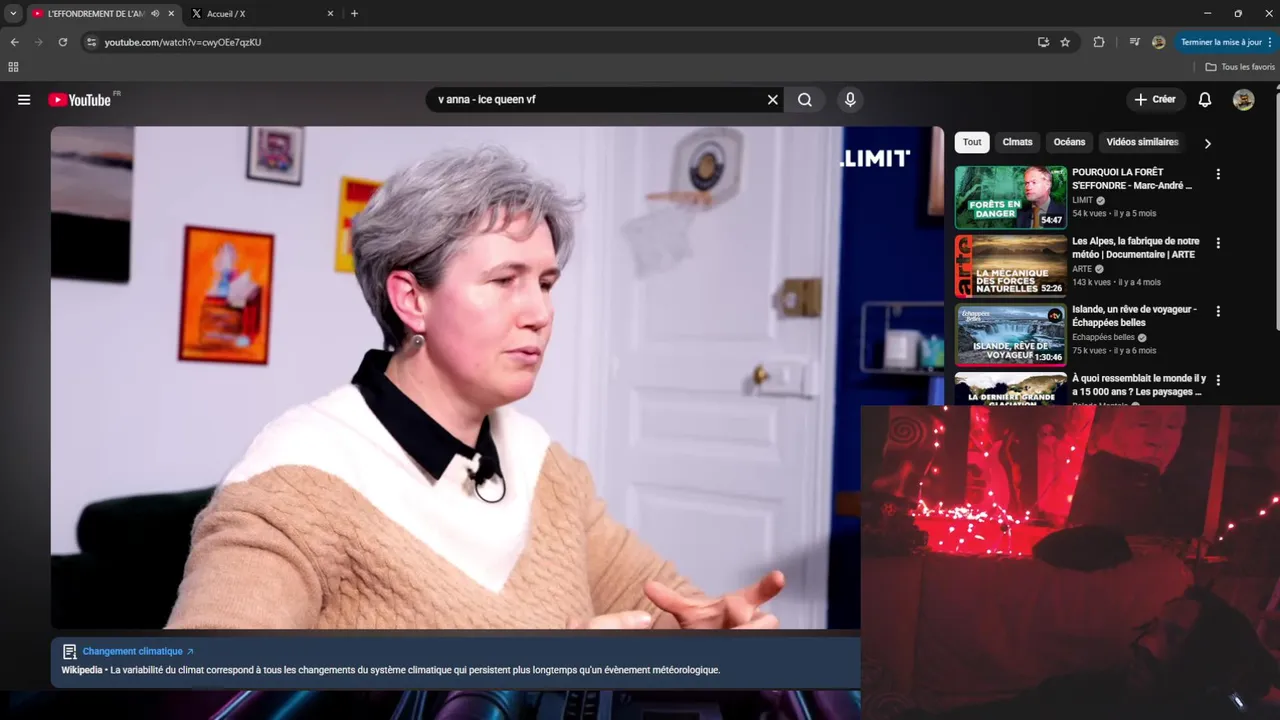Reload the current page
This screenshot has width=1280, height=720.
tap(62, 42)
